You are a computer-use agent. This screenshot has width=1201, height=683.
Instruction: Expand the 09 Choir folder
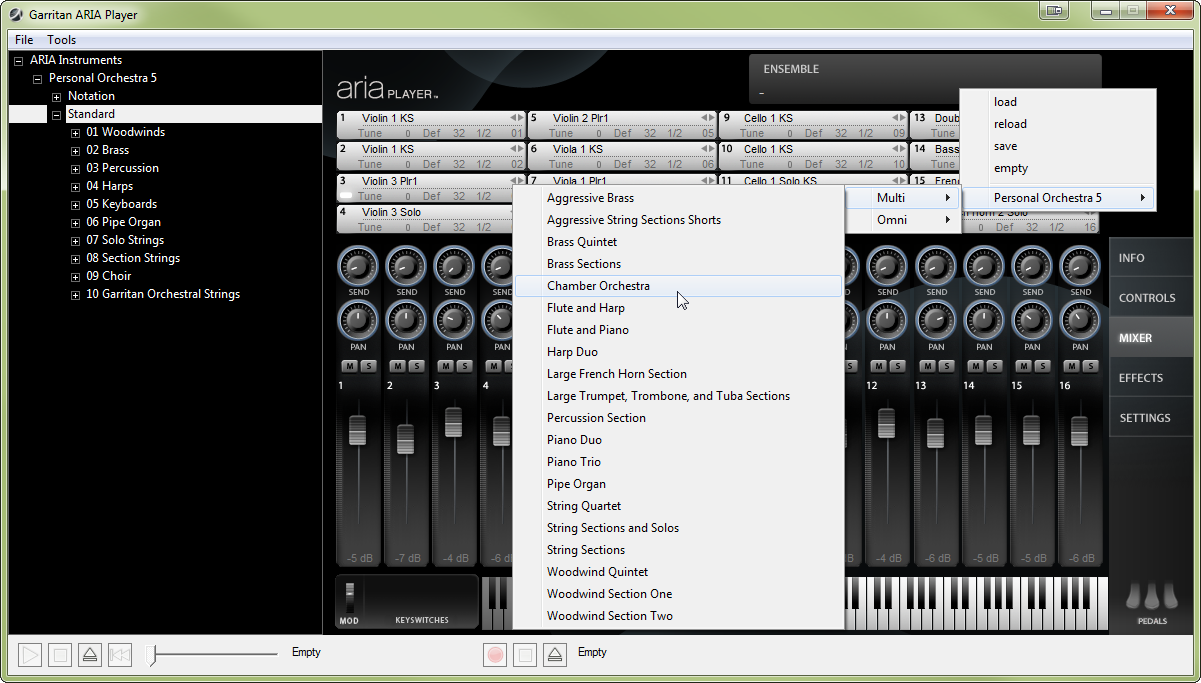[76, 276]
